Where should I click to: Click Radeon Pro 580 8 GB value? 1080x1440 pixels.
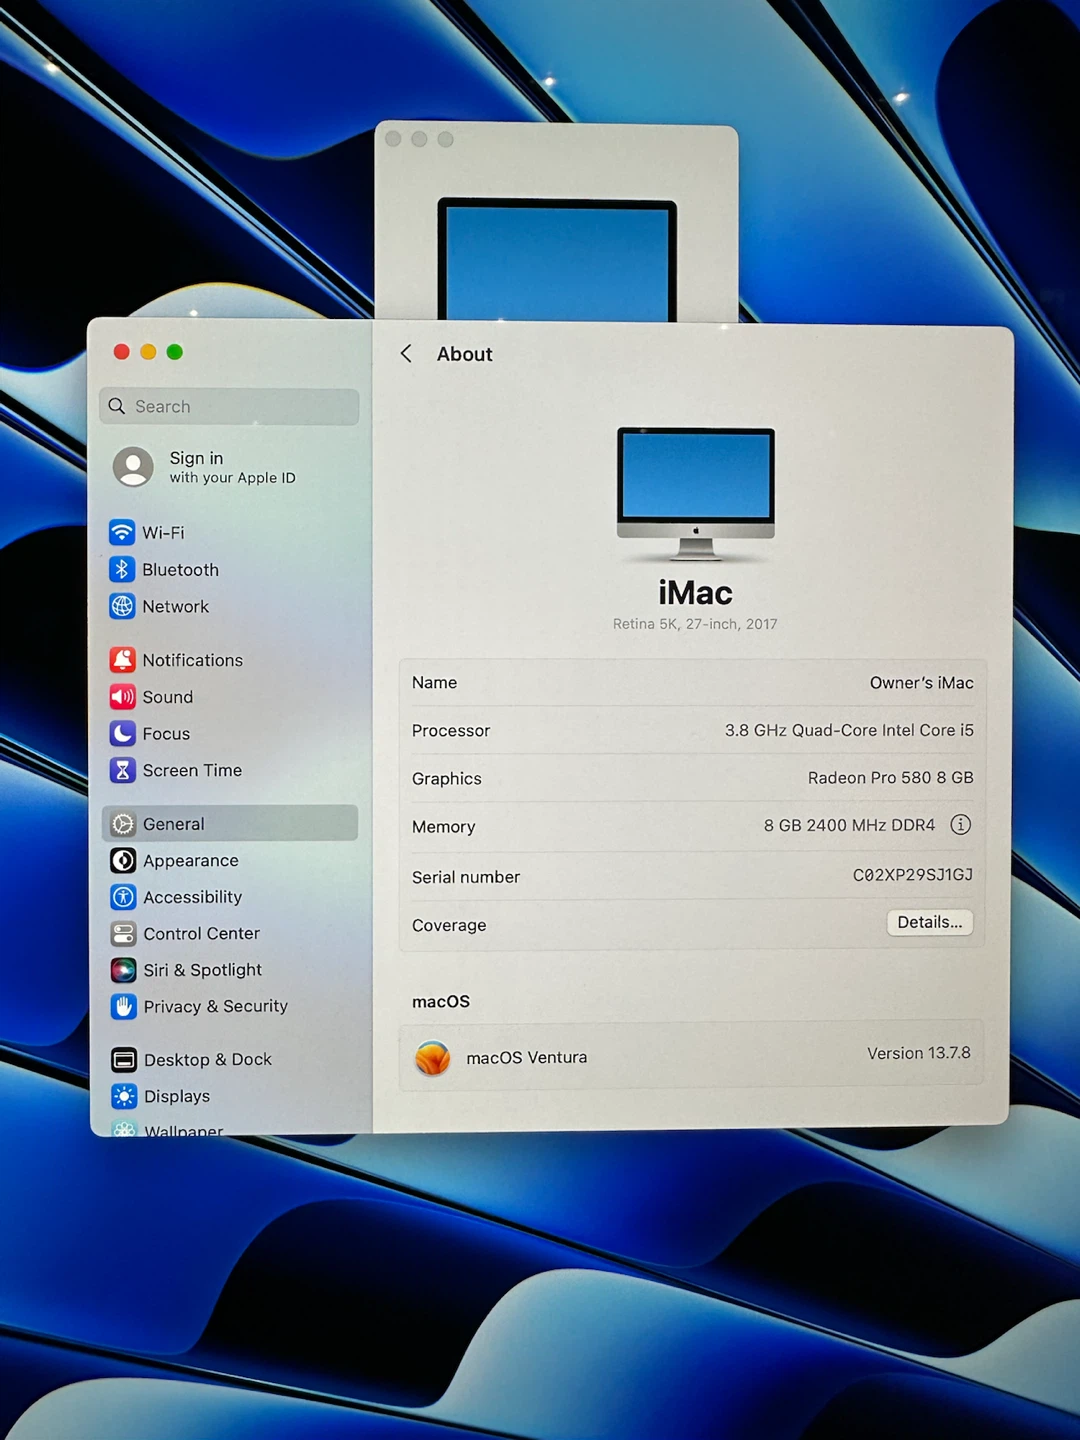click(891, 777)
